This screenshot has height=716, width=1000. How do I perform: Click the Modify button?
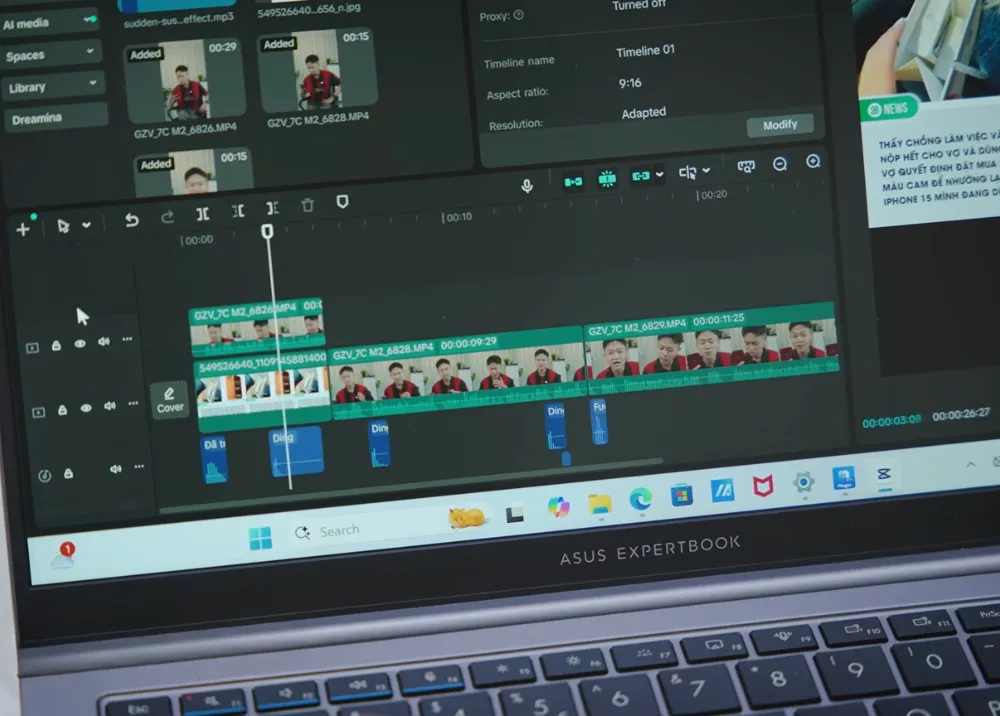(x=780, y=125)
